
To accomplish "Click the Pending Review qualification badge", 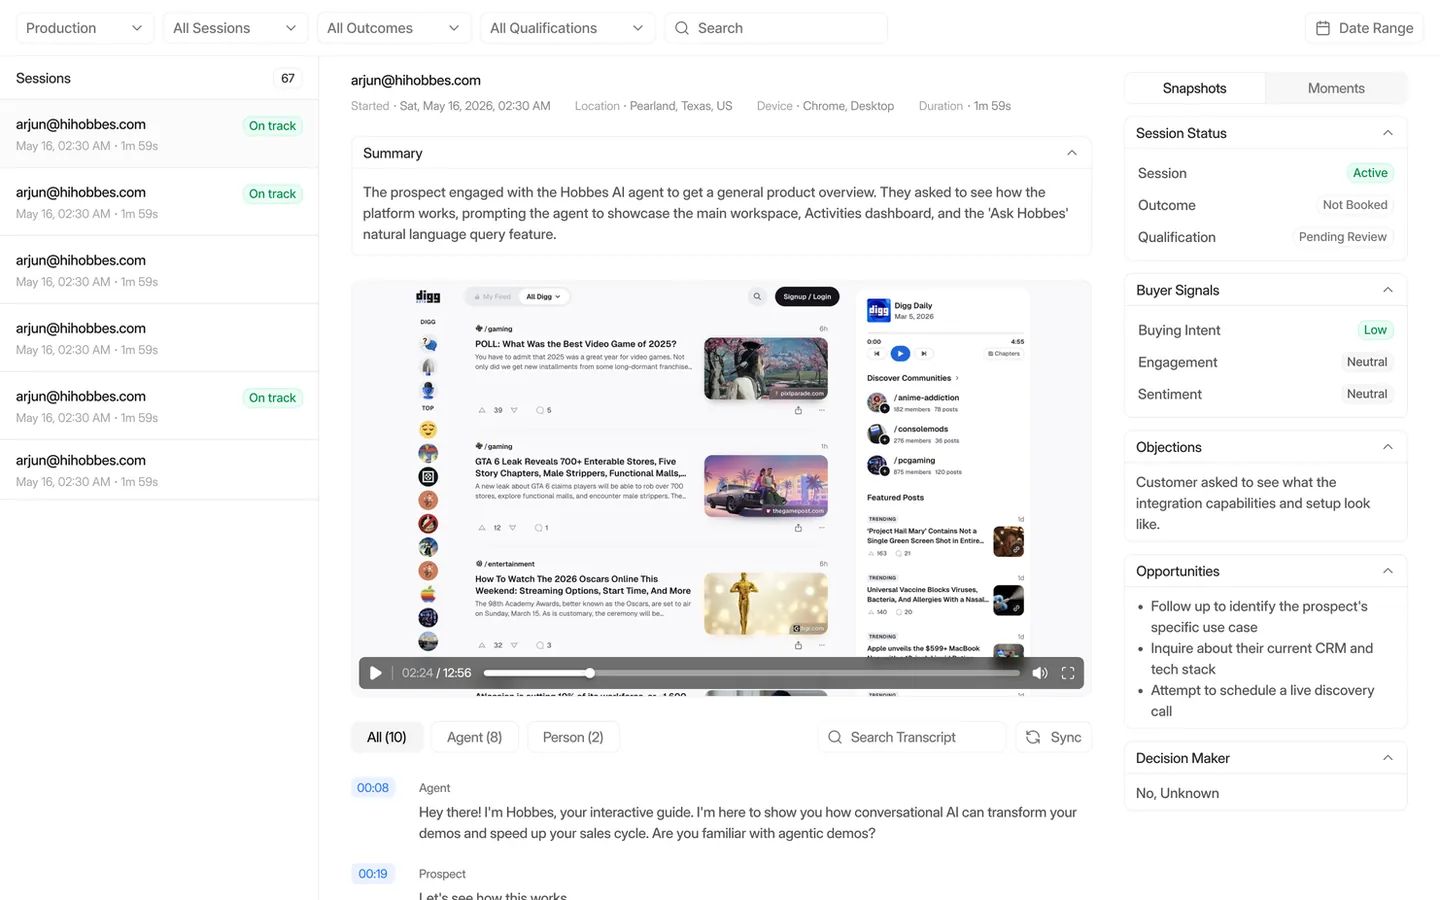I will (x=1342, y=237).
